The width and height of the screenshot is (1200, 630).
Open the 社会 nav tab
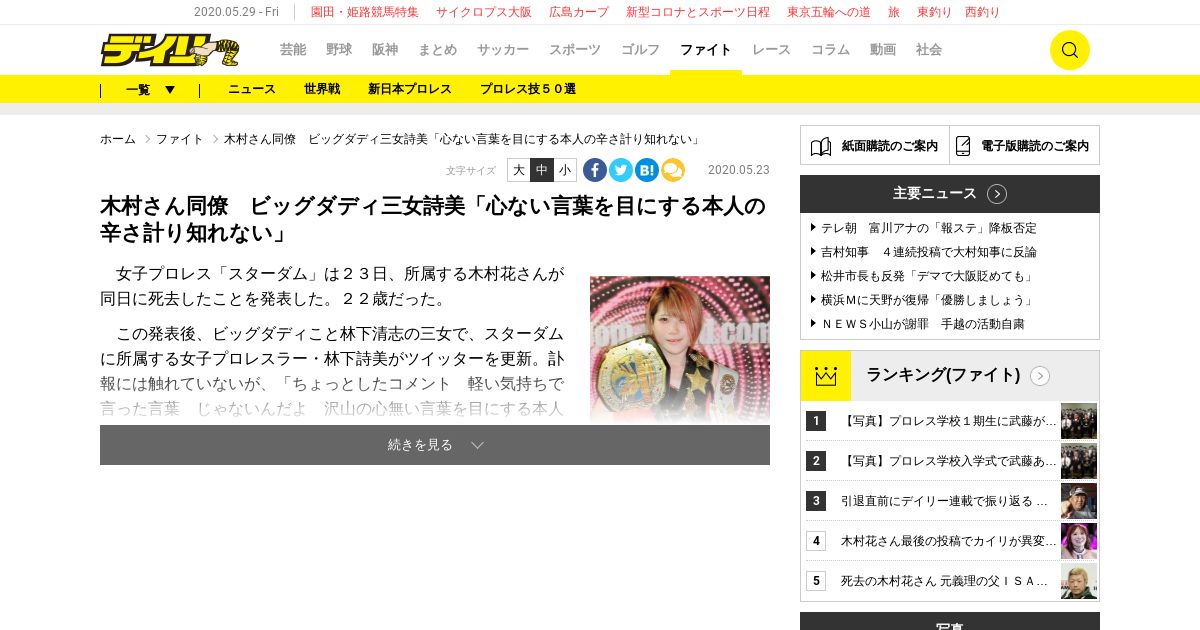click(929, 50)
